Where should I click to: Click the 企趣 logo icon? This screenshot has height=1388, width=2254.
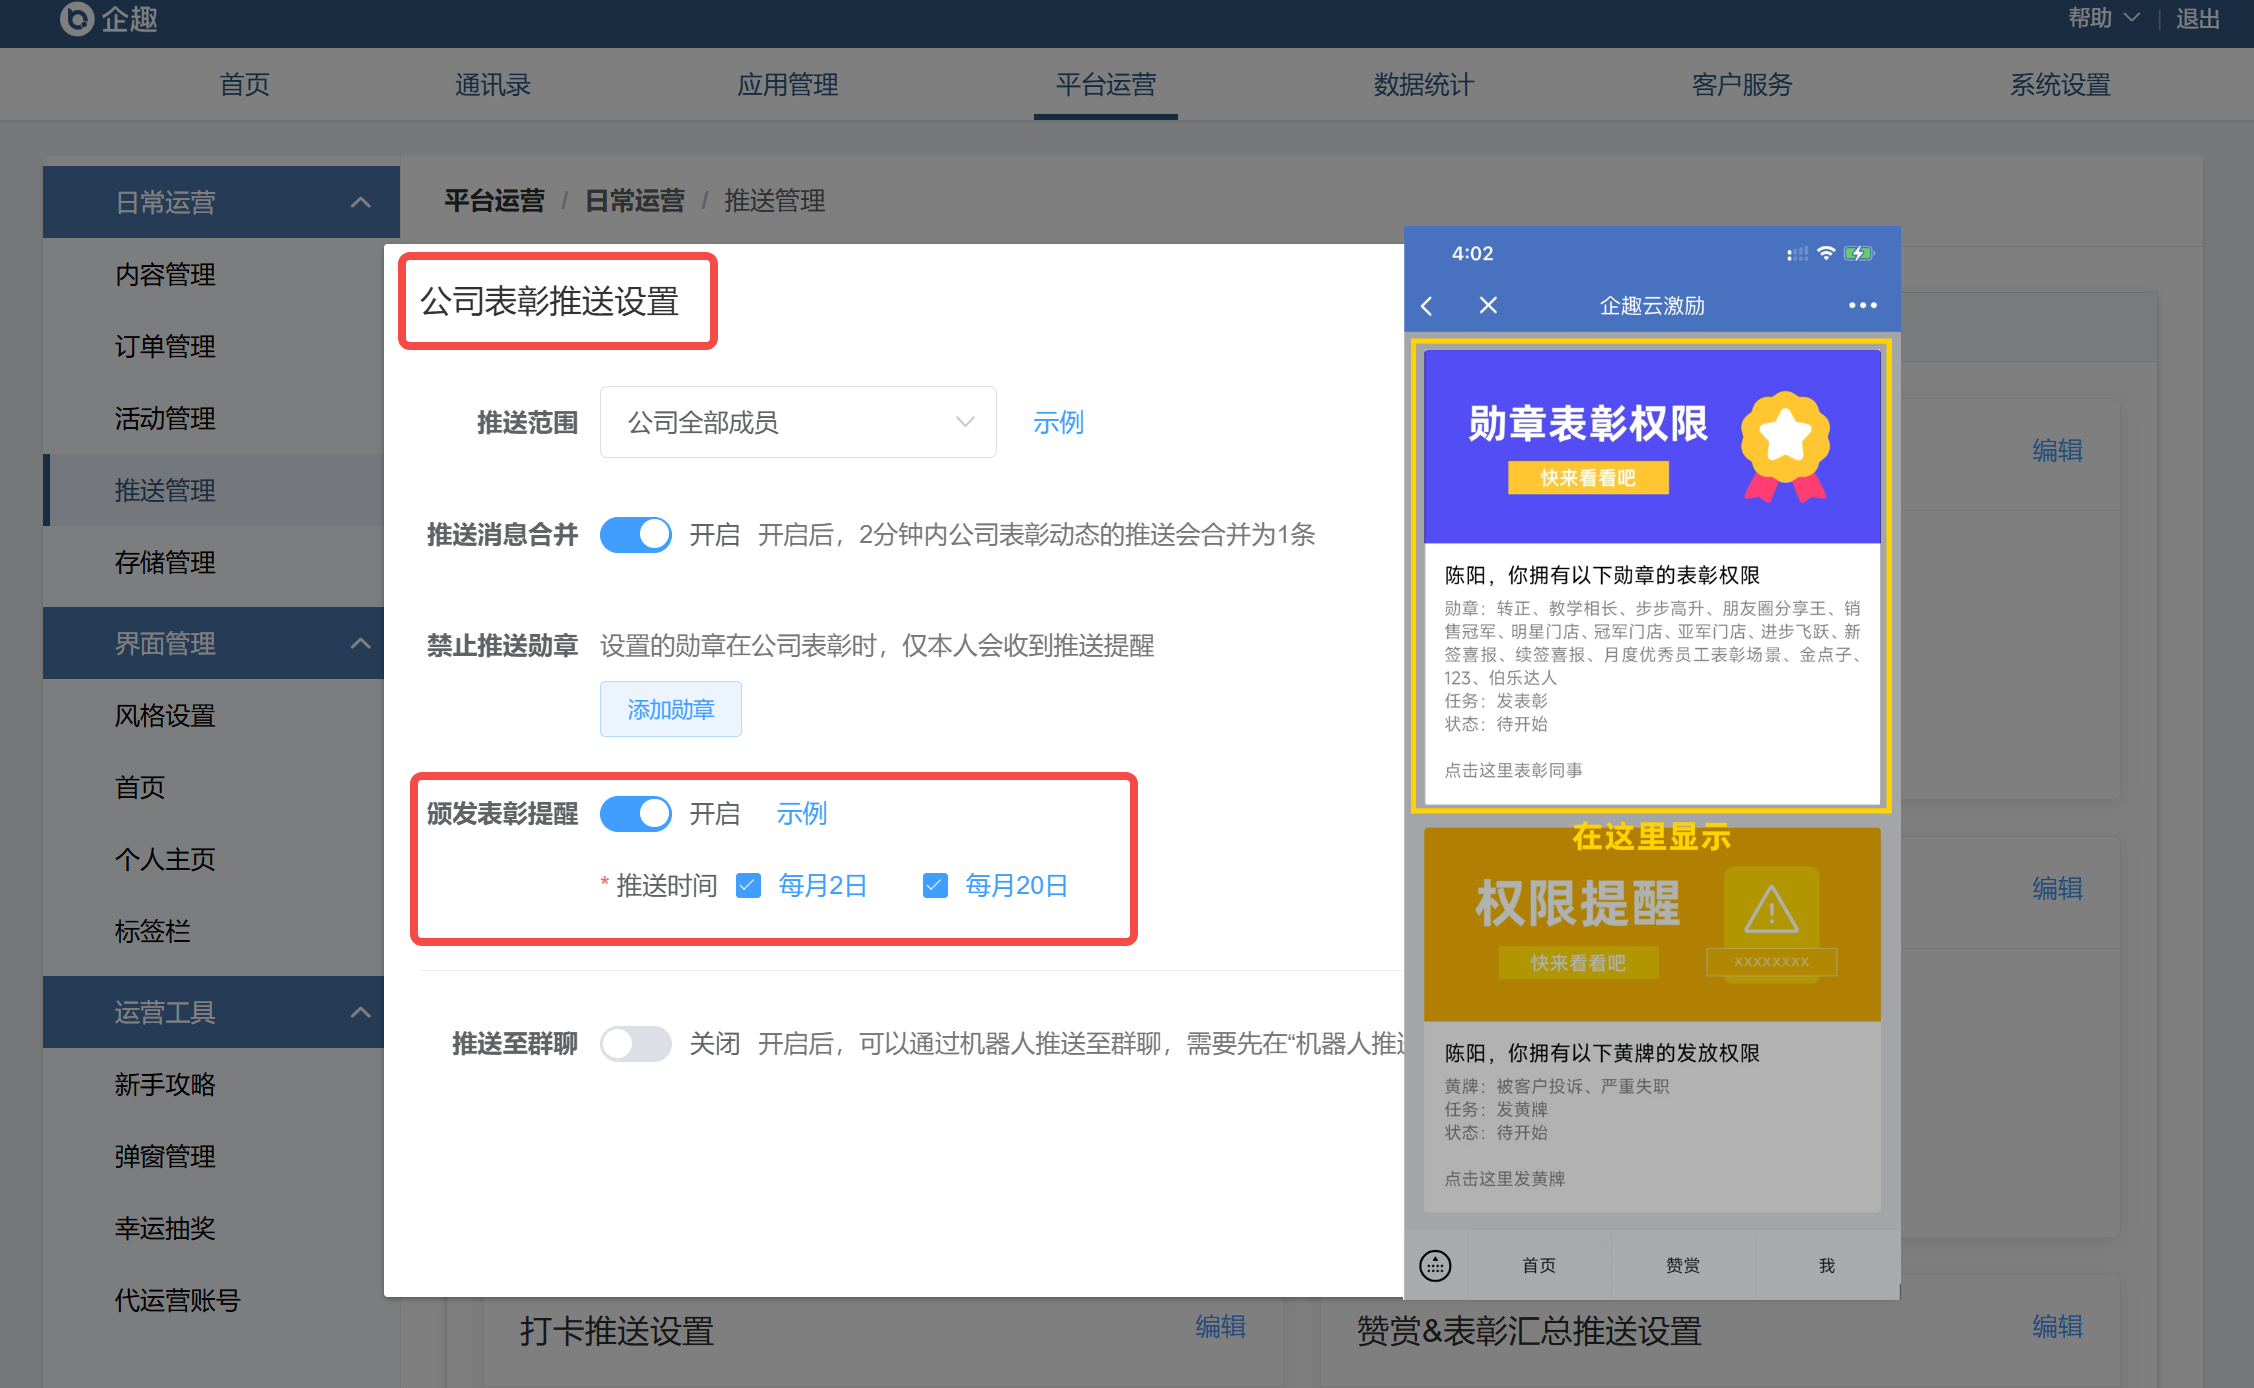[x=77, y=18]
